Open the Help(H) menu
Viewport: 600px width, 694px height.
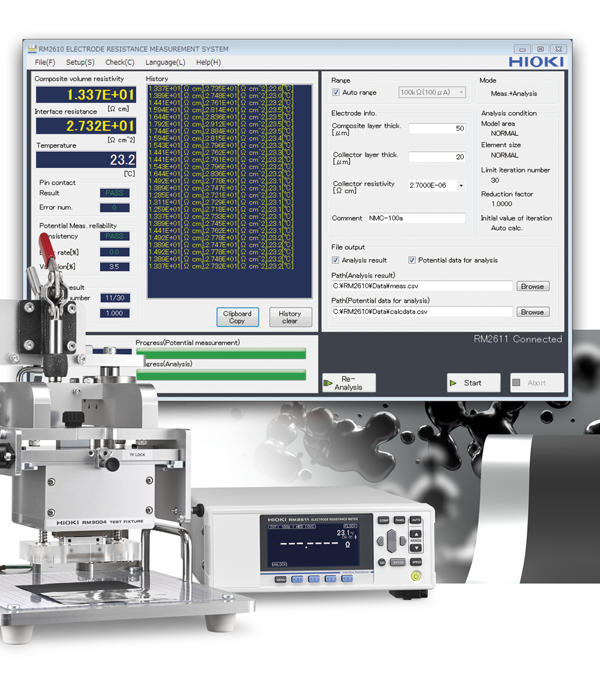(208, 62)
